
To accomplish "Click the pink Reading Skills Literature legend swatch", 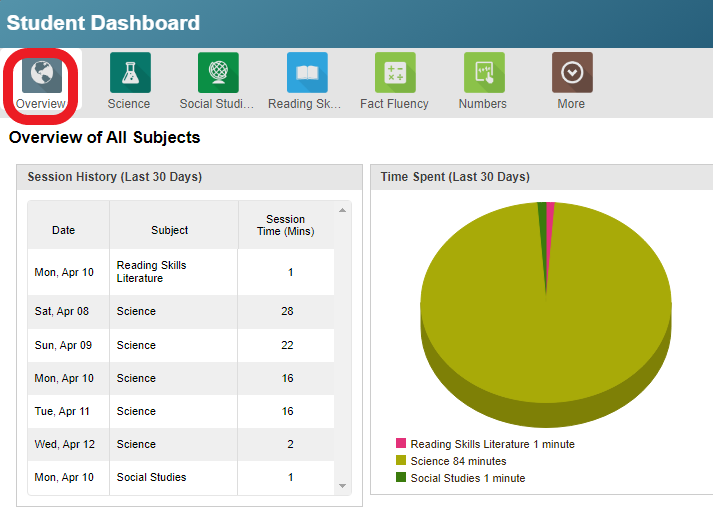I will coord(401,444).
